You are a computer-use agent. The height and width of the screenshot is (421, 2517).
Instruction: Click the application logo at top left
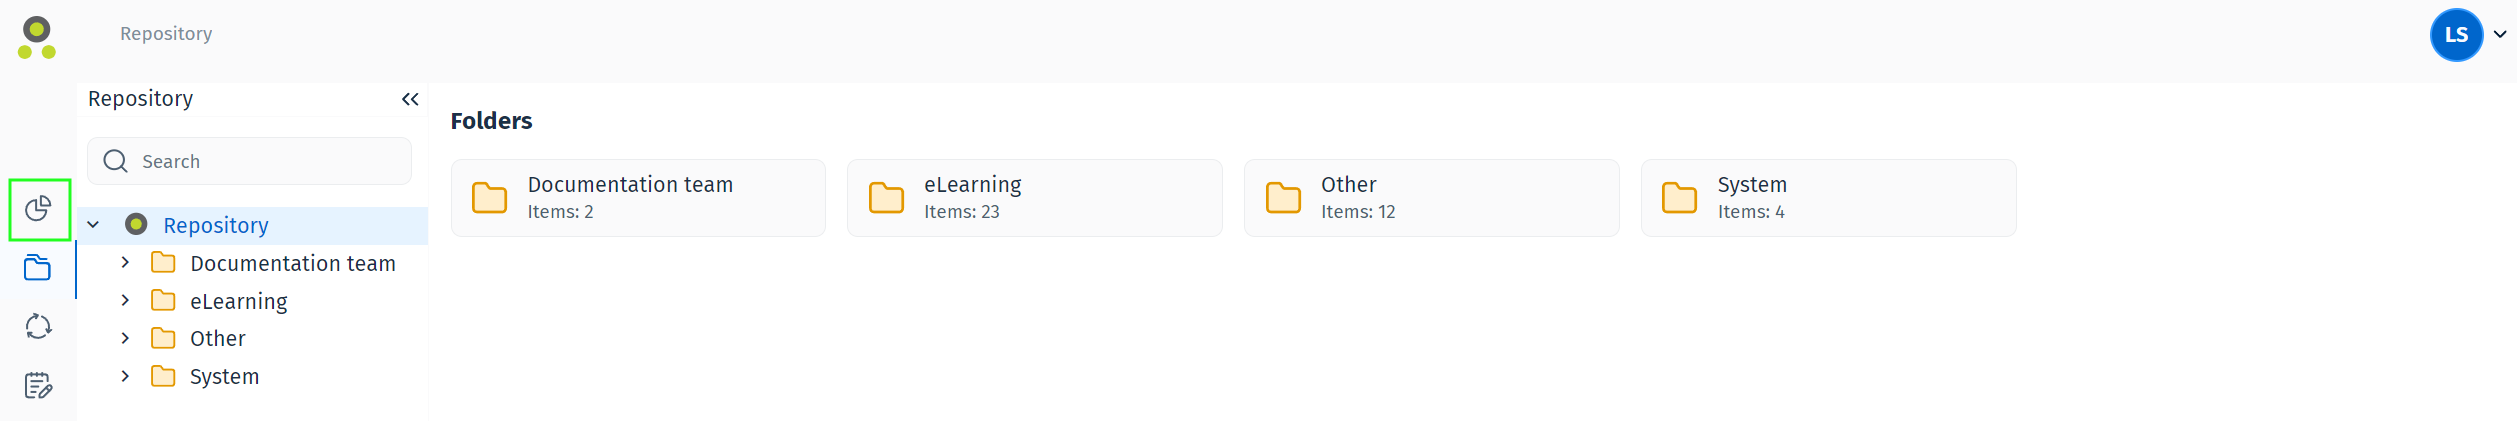coord(37,38)
